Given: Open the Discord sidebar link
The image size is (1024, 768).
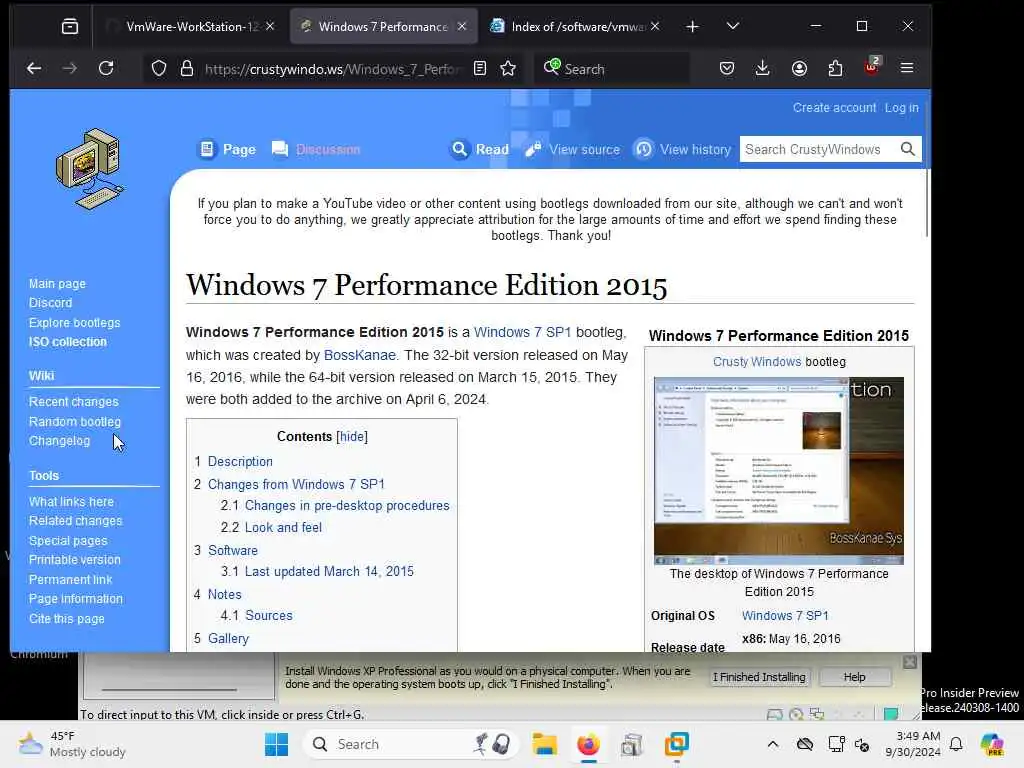Looking at the screenshot, I should point(50,303).
